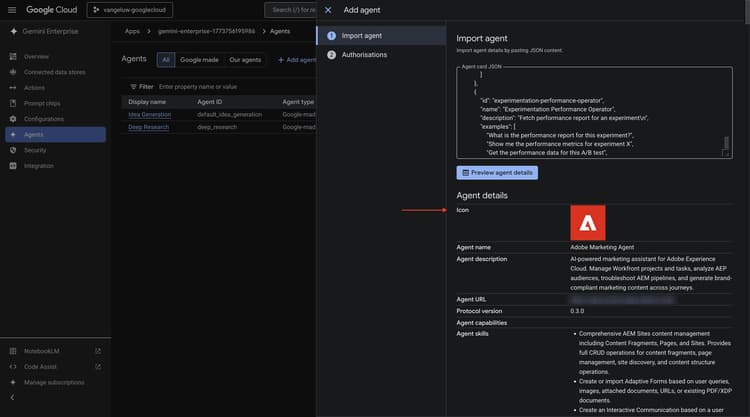
Task: Collapse the sidebar with the chevron
Action: pyautogui.click(x=12, y=398)
